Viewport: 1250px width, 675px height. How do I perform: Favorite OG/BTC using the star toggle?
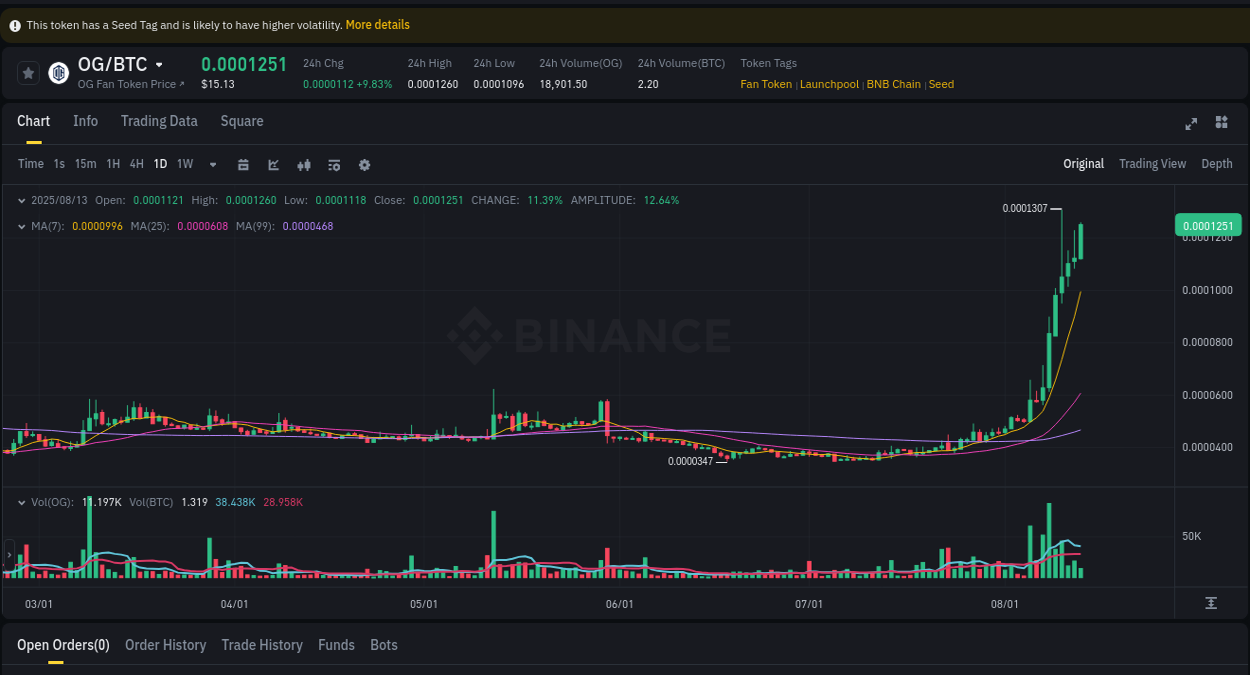pyautogui.click(x=28, y=72)
